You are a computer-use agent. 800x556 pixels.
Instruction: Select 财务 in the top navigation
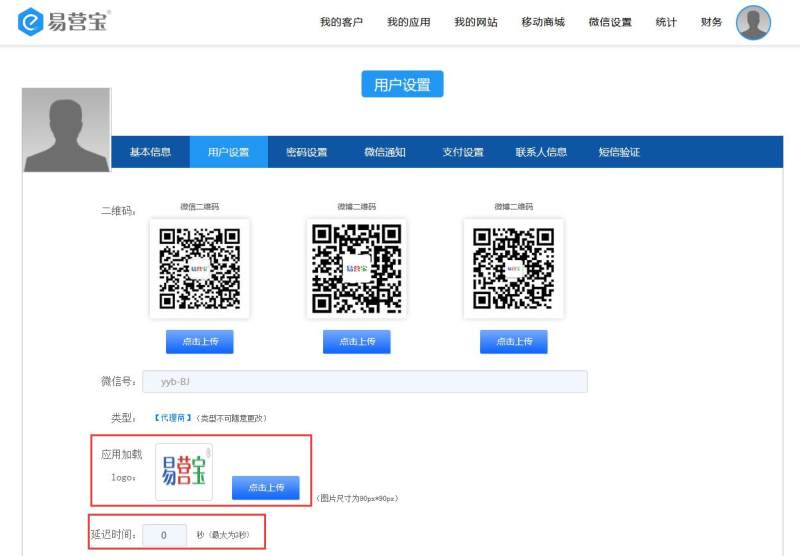(x=711, y=22)
